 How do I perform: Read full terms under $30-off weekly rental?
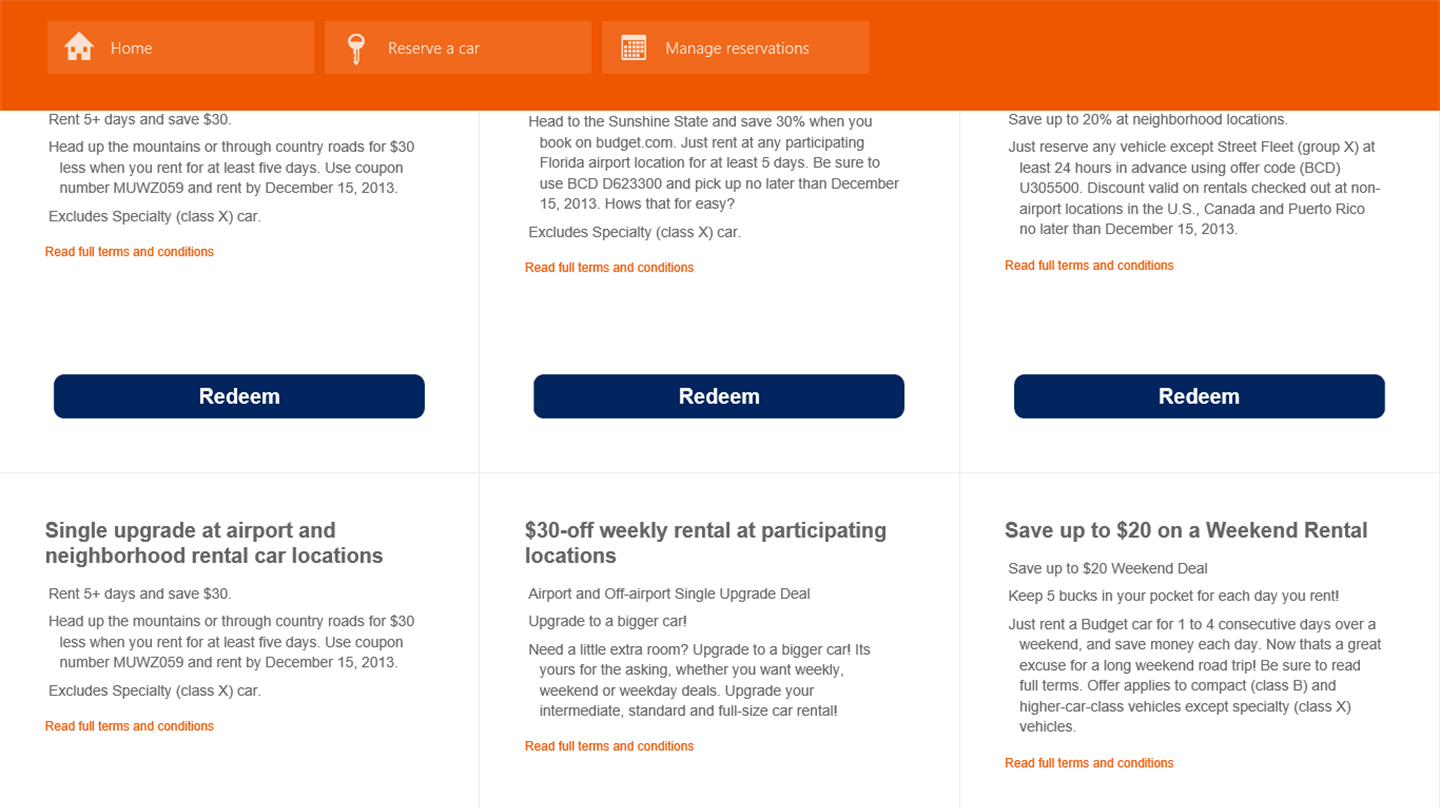(x=609, y=746)
